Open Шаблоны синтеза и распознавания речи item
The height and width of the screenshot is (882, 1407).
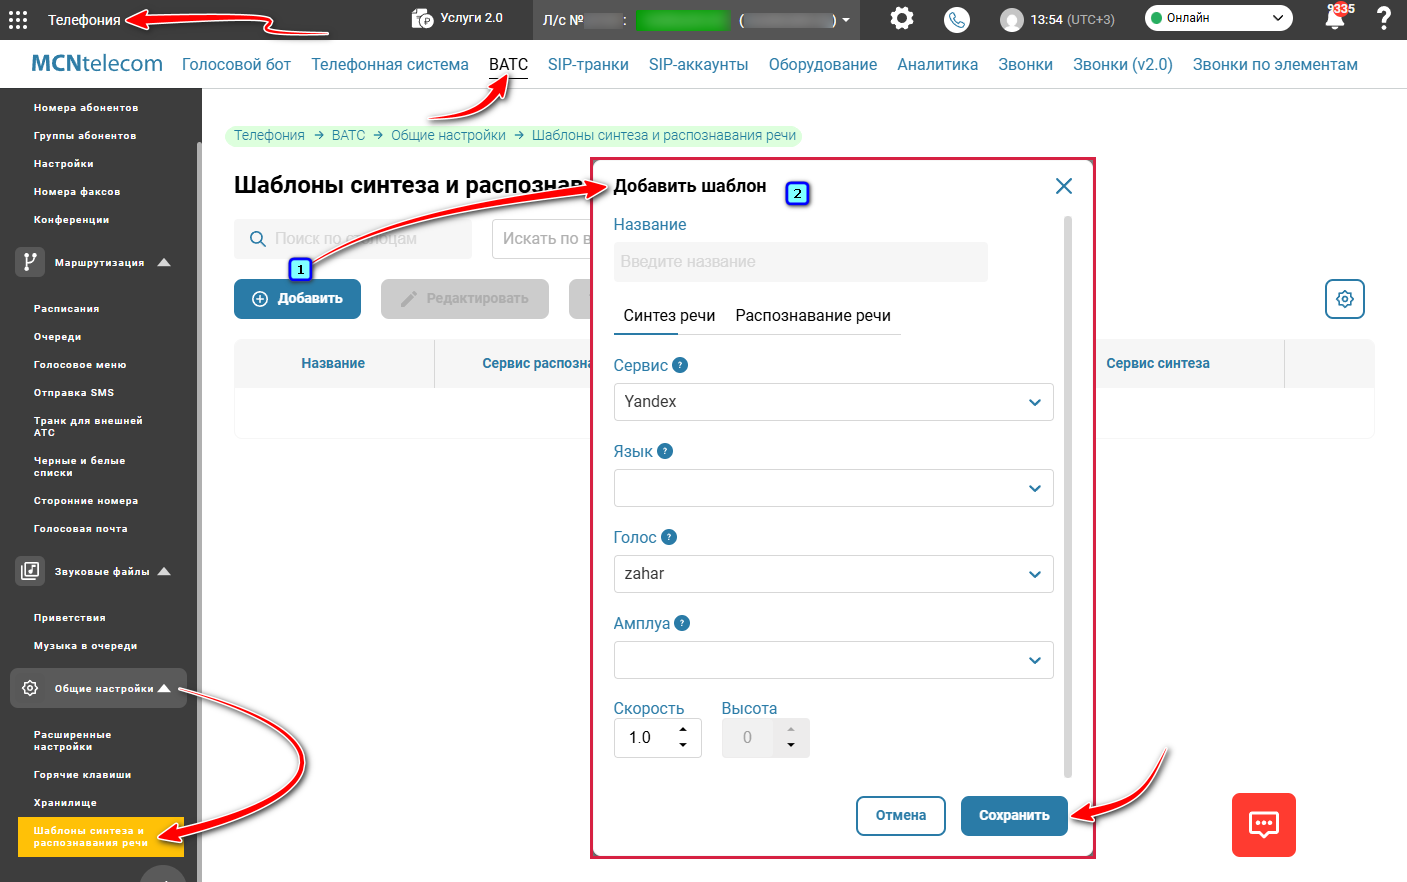(101, 837)
